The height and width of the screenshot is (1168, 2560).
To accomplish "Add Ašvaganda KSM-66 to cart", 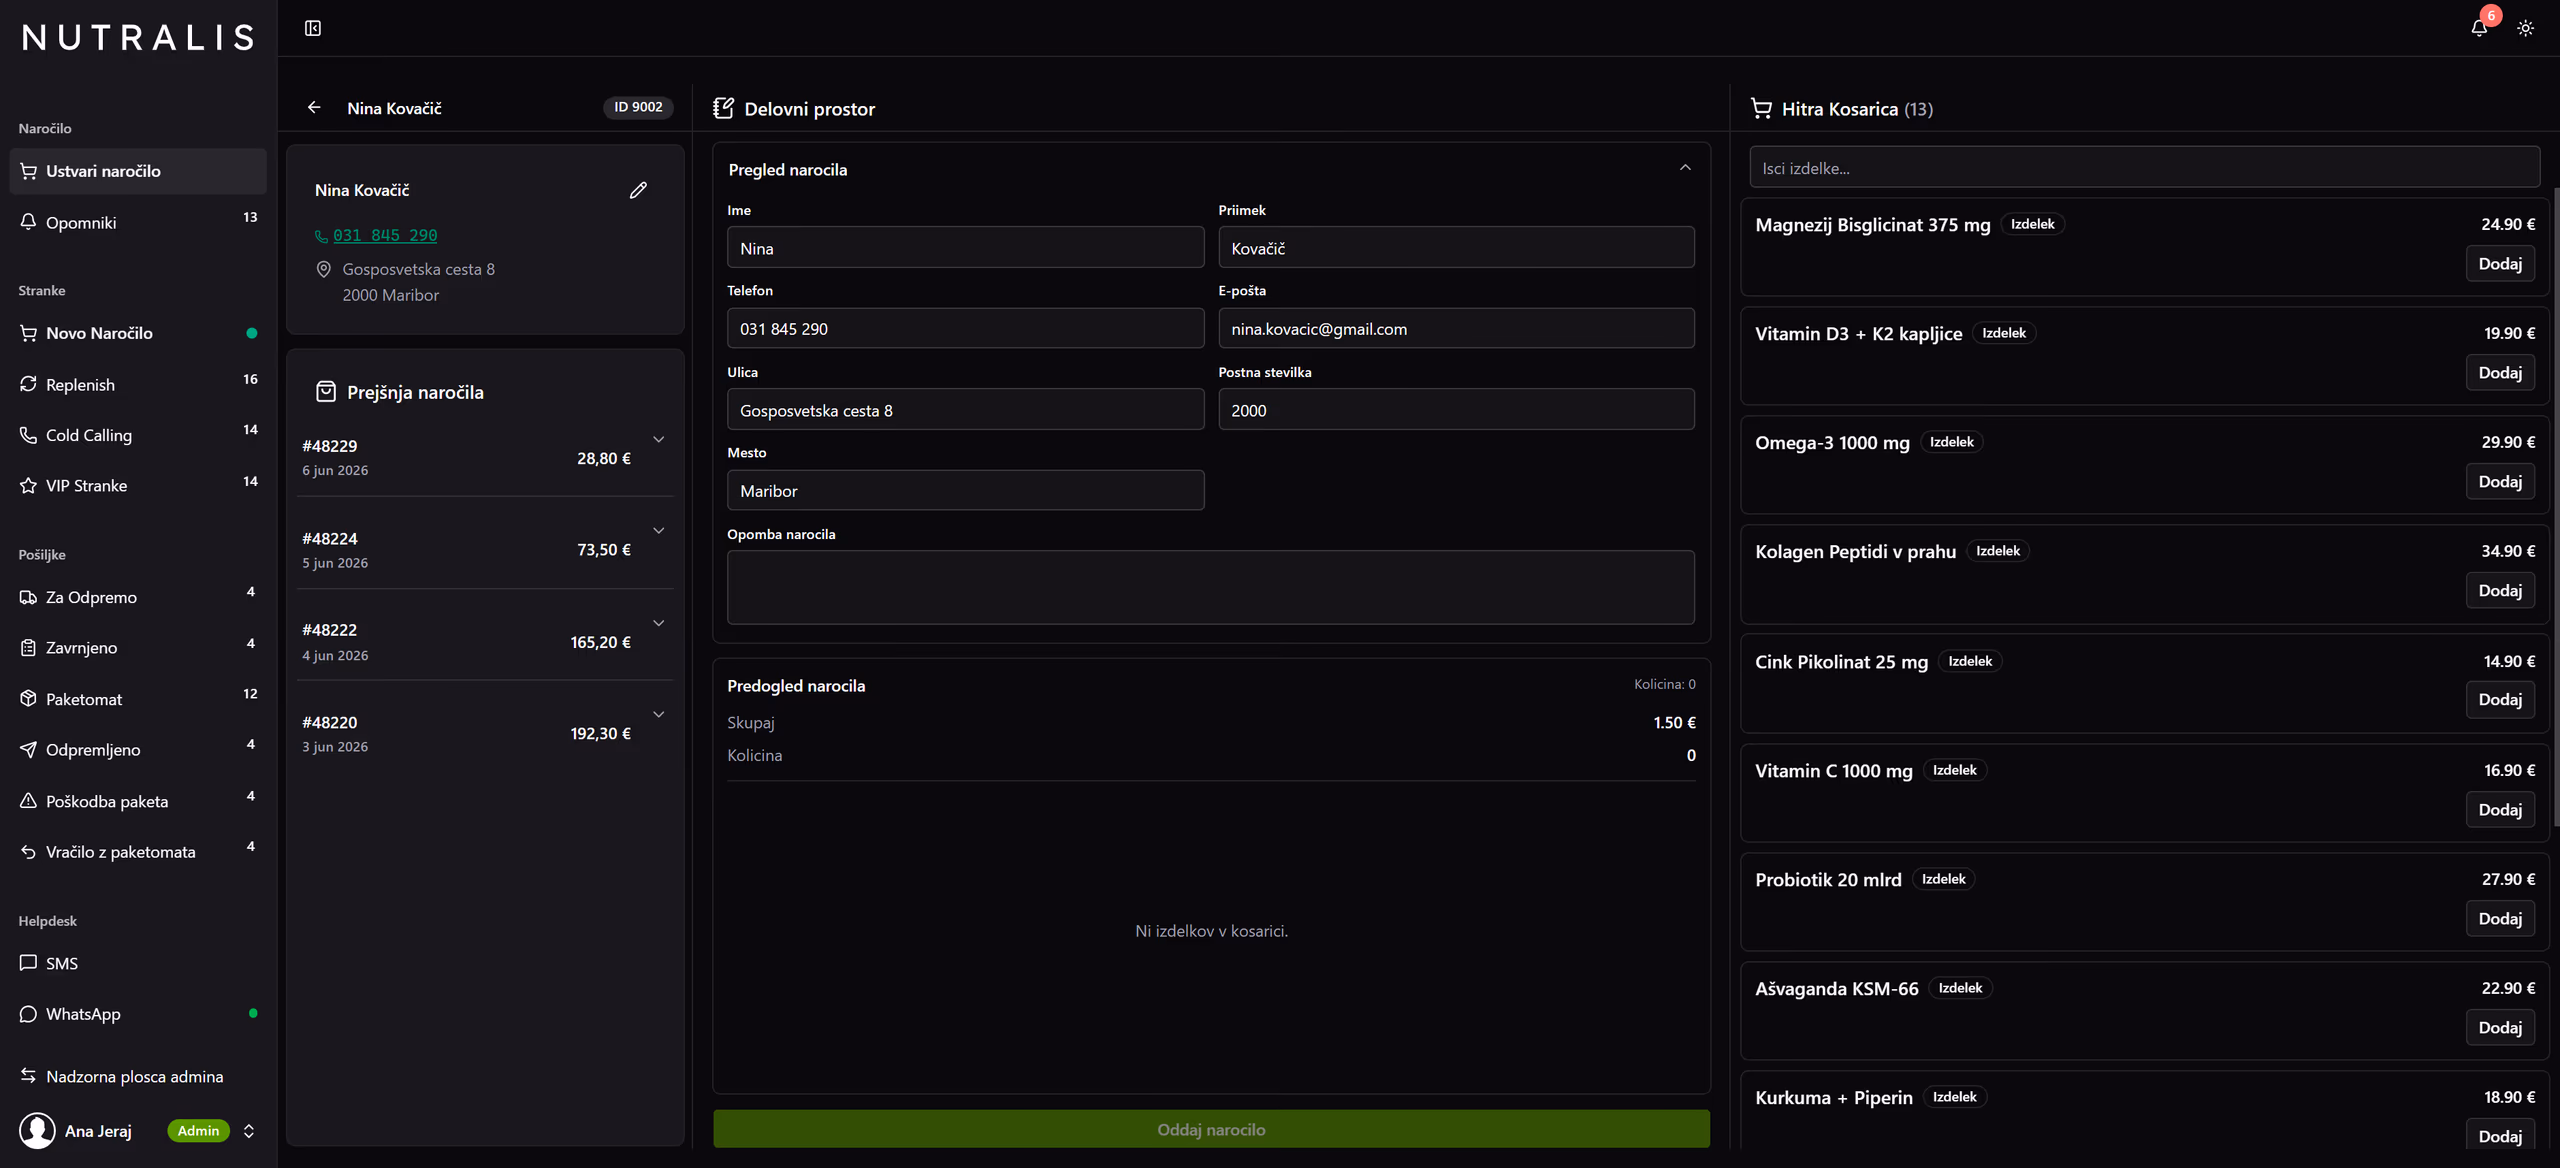I will (x=2500, y=1028).
